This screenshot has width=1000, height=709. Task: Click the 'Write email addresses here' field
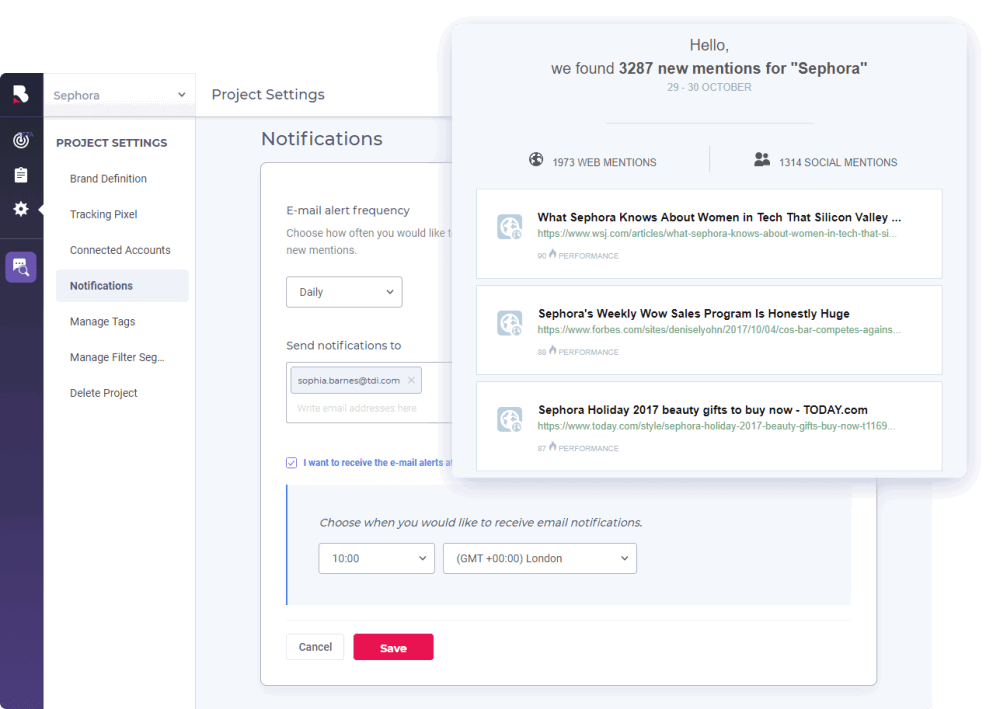[357, 408]
